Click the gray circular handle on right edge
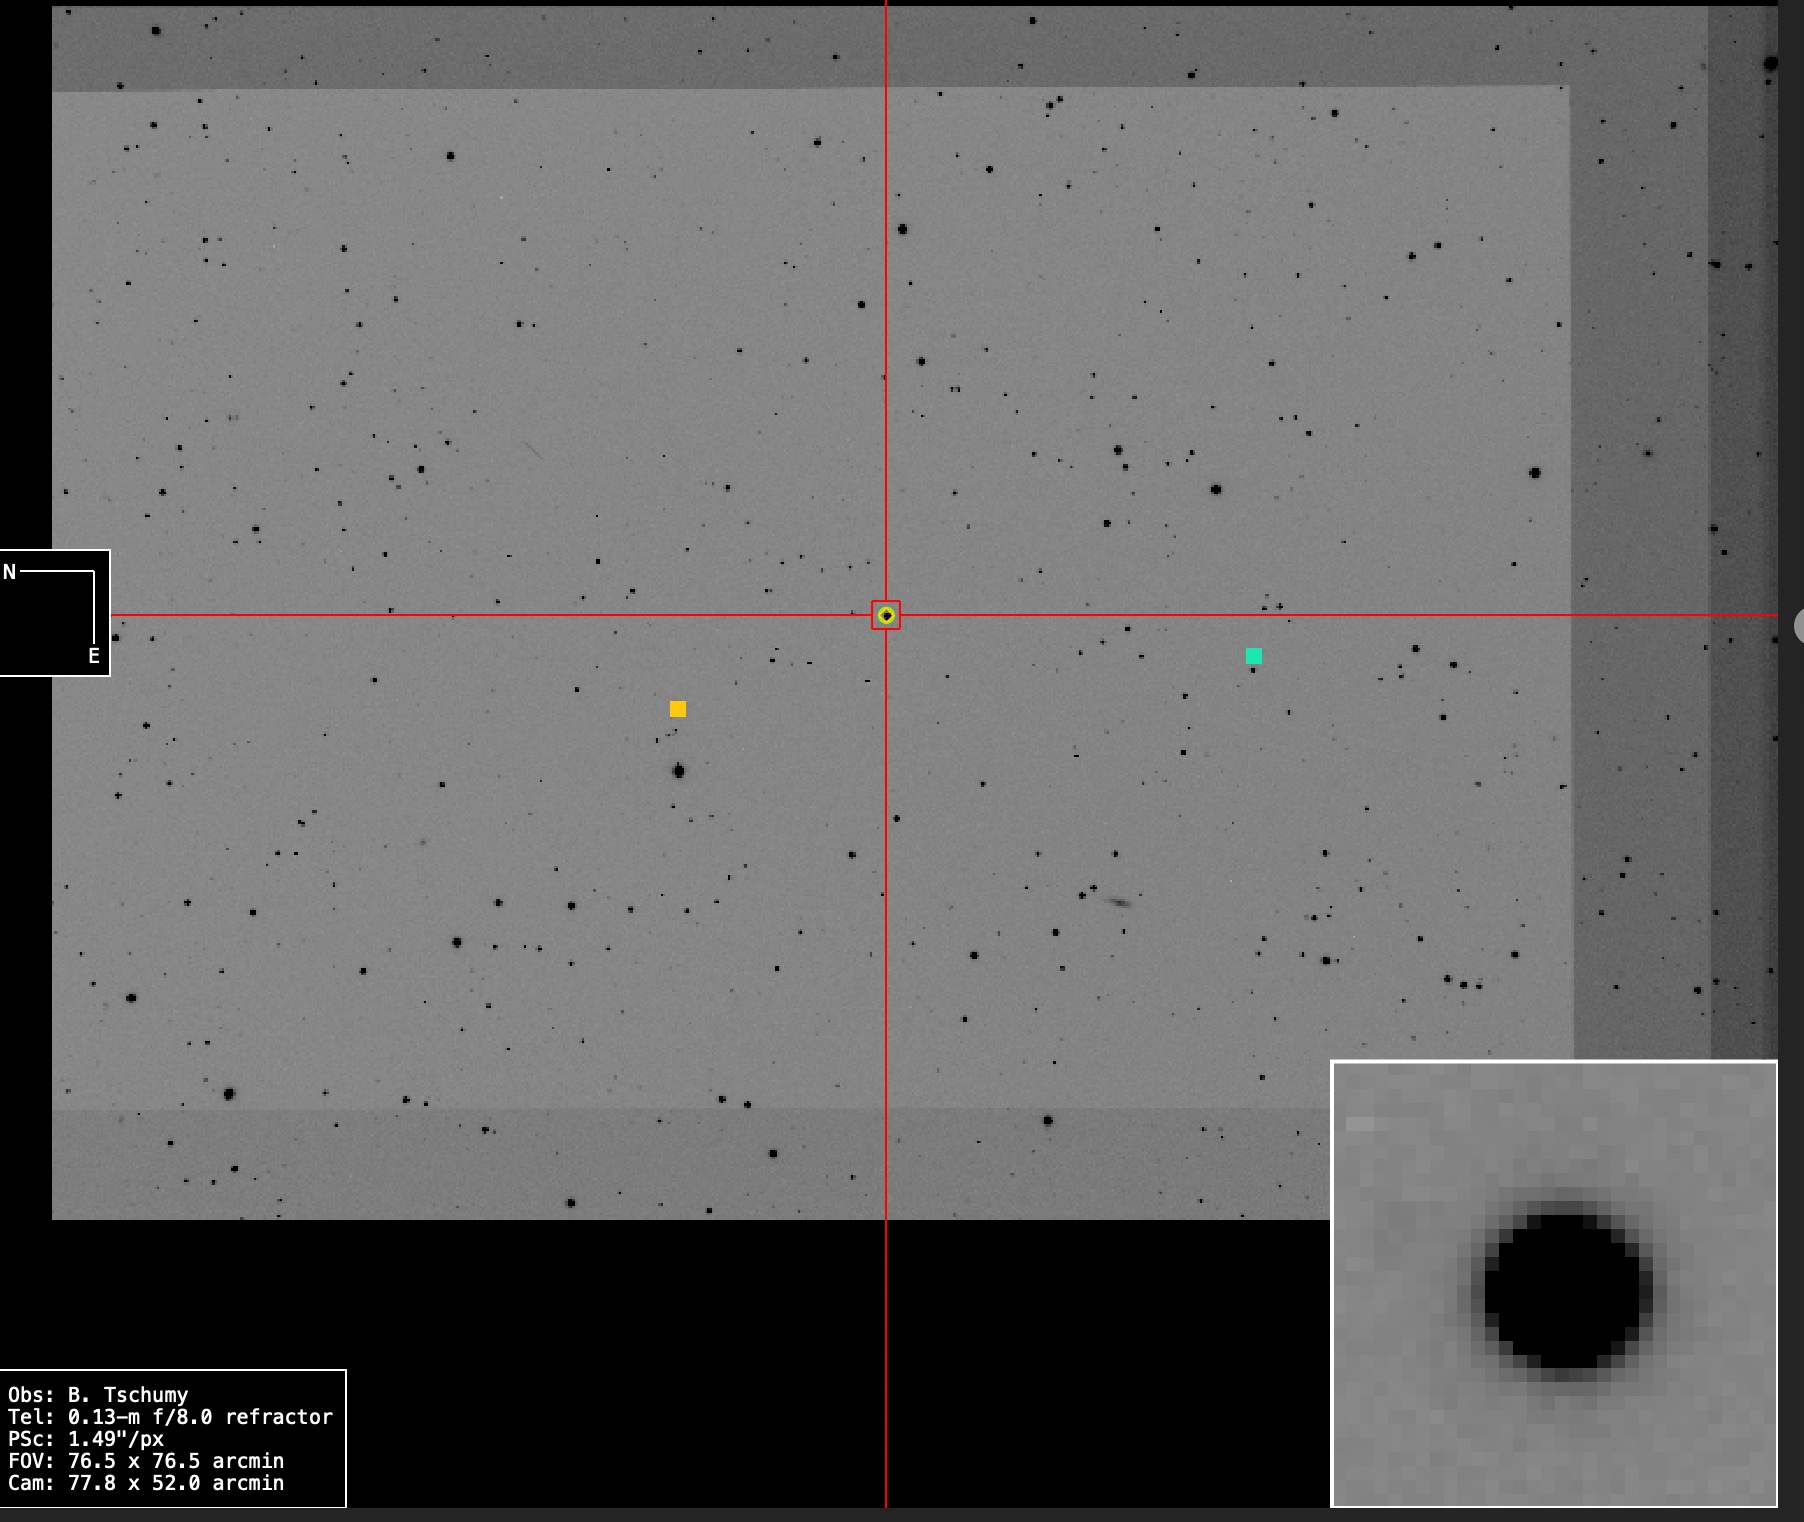The image size is (1804, 1522). [x=1799, y=626]
